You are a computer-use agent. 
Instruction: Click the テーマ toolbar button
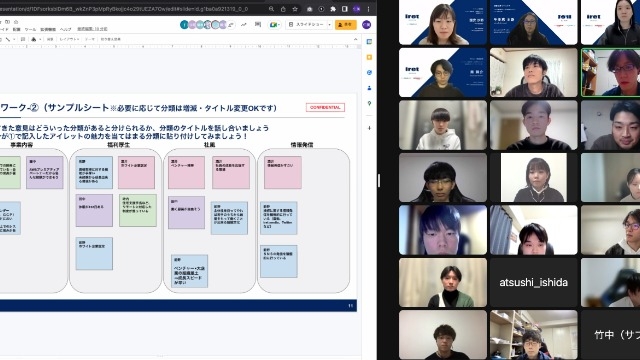[90, 39]
